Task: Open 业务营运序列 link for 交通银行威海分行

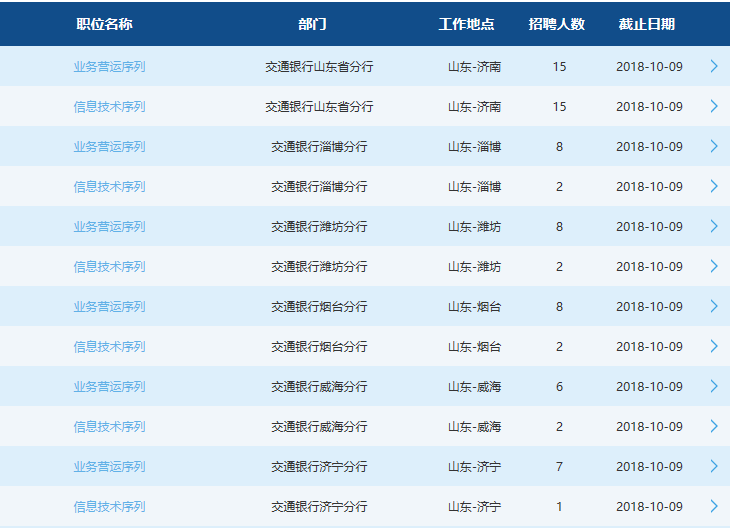Action: click(110, 387)
